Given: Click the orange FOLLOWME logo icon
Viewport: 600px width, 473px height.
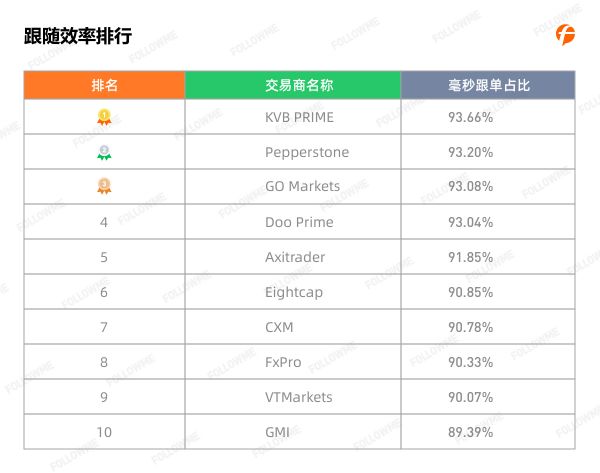Looking at the screenshot, I should (565, 34).
